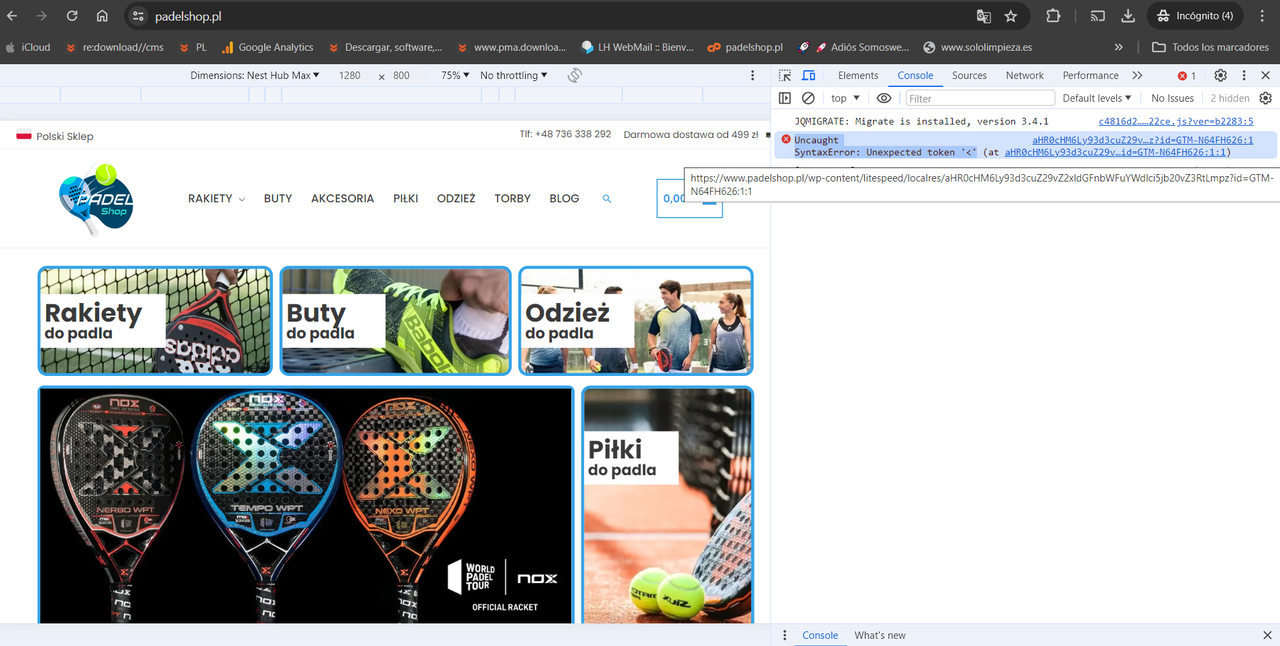Show the console sidebar icon
This screenshot has height=646, width=1280.
(x=785, y=98)
